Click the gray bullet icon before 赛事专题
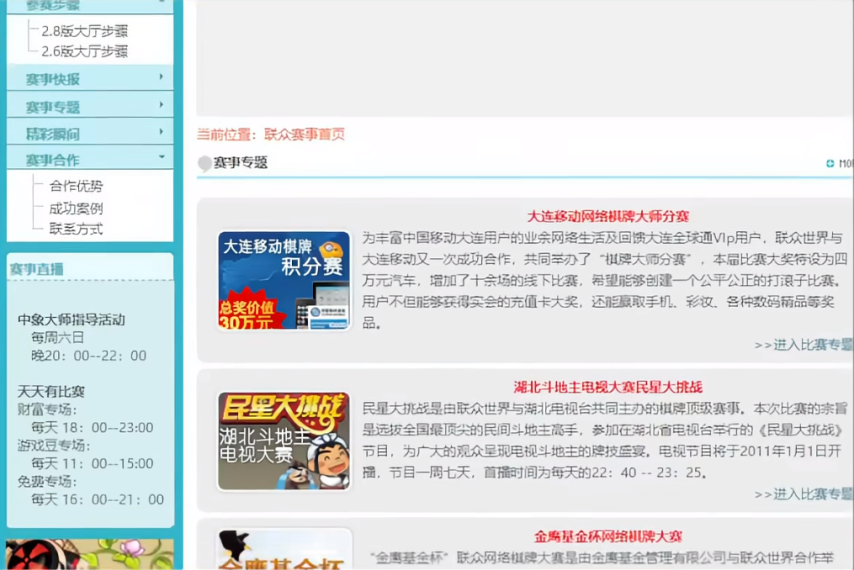Screen dimensions: 854x570 point(205,164)
